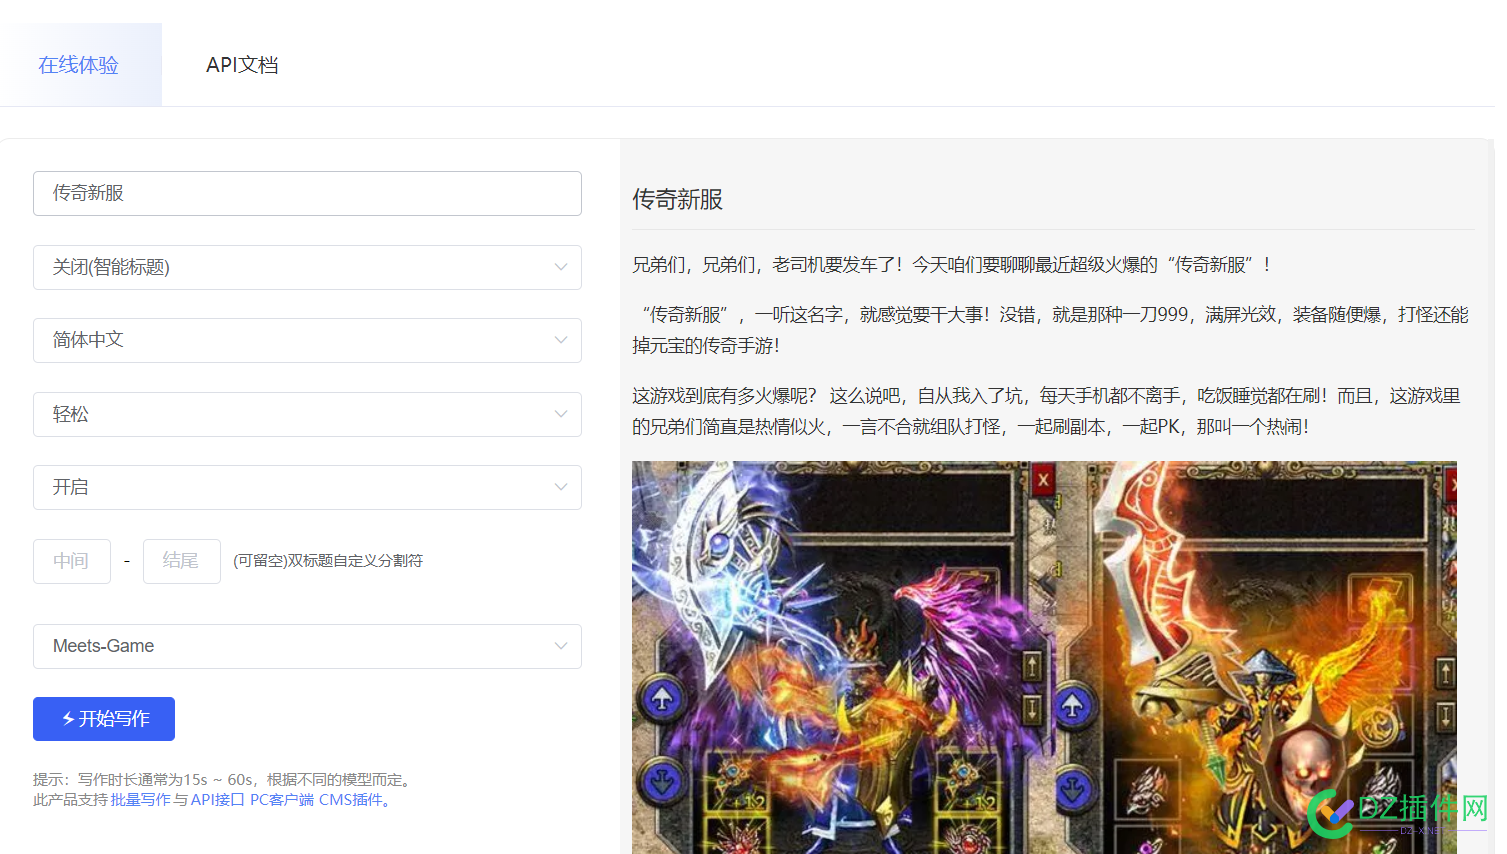This screenshot has width=1507, height=854.
Task: Open the 开启 option dropdown
Action: click(x=307, y=487)
